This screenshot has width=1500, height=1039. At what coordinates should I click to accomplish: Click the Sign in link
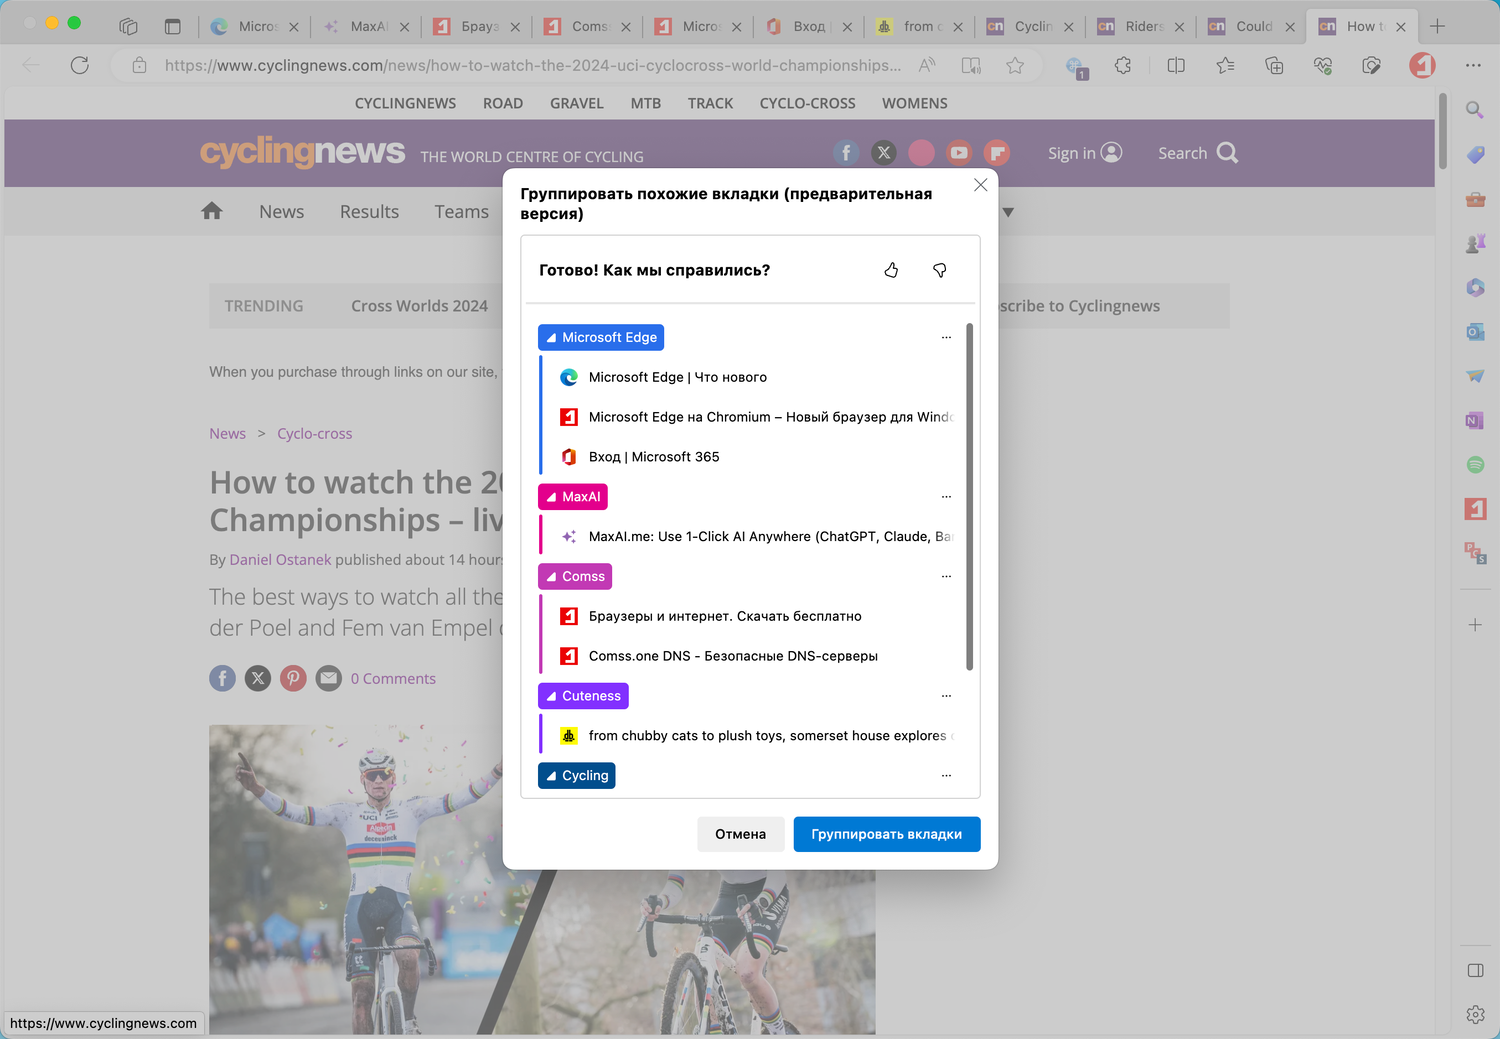click(x=1085, y=153)
